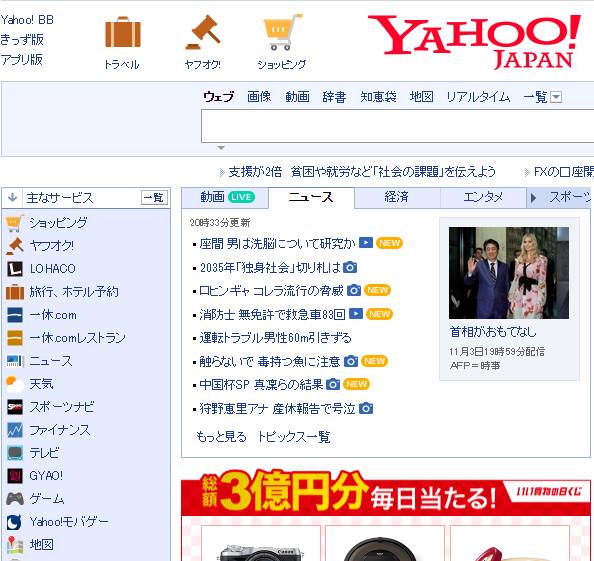
Task: Click the 総額3億円分 lottery banner
Action: 386,492
